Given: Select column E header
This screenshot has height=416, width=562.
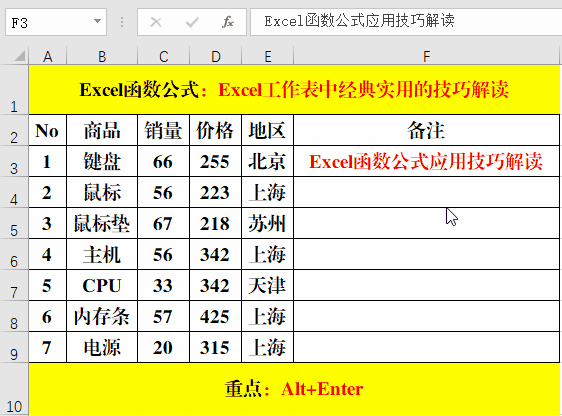Looking at the screenshot, I should pyautogui.click(x=268, y=56).
